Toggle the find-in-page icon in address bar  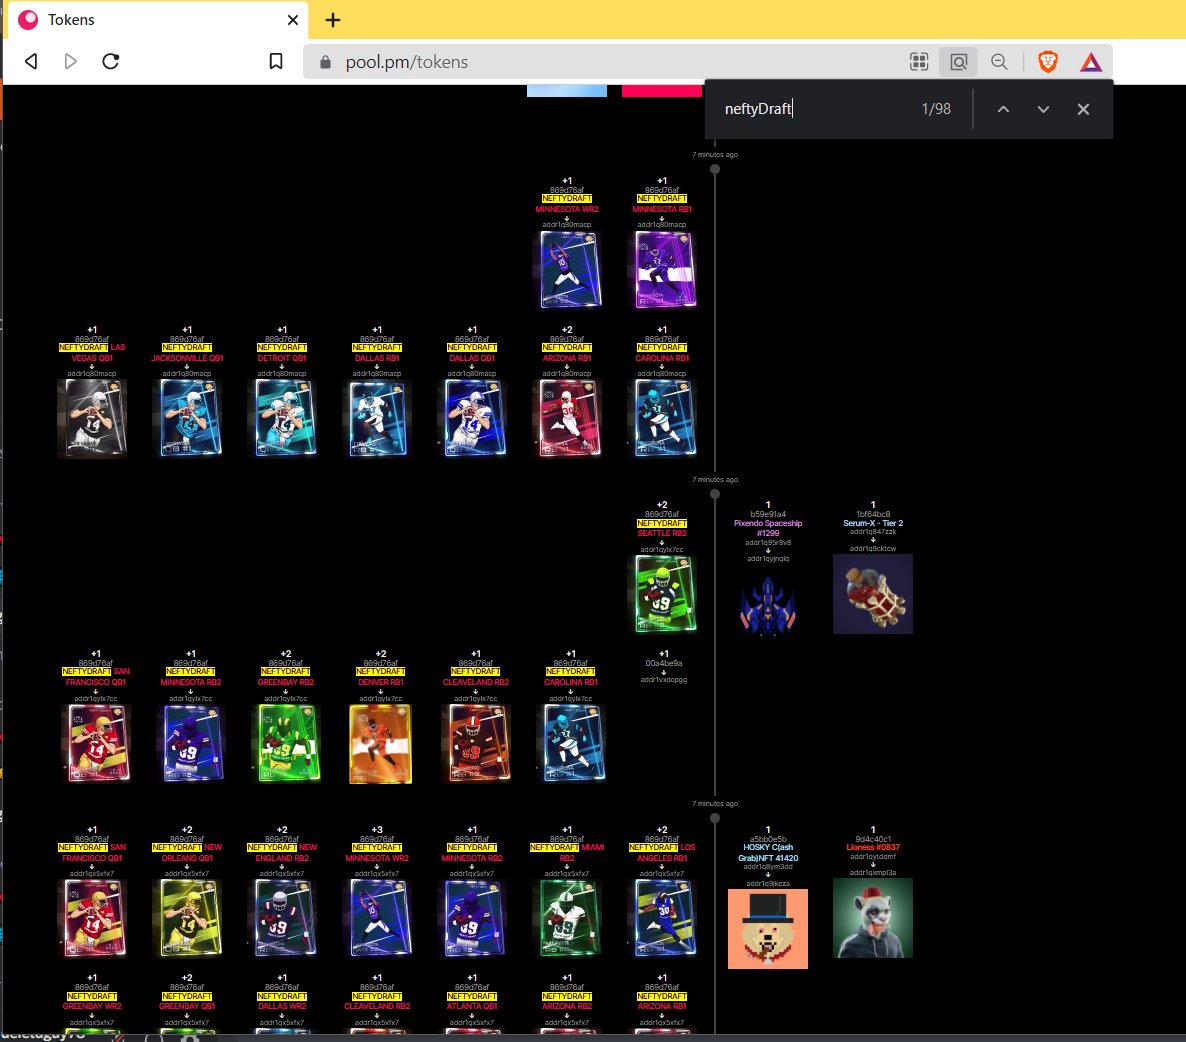pyautogui.click(x=958, y=62)
